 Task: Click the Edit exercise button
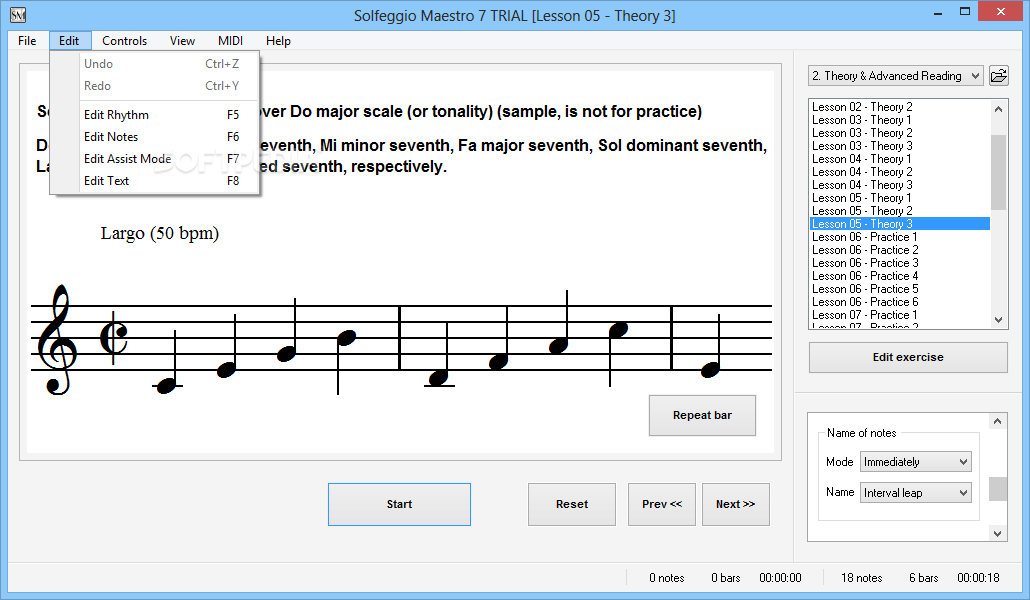click(x=908, y=358)
